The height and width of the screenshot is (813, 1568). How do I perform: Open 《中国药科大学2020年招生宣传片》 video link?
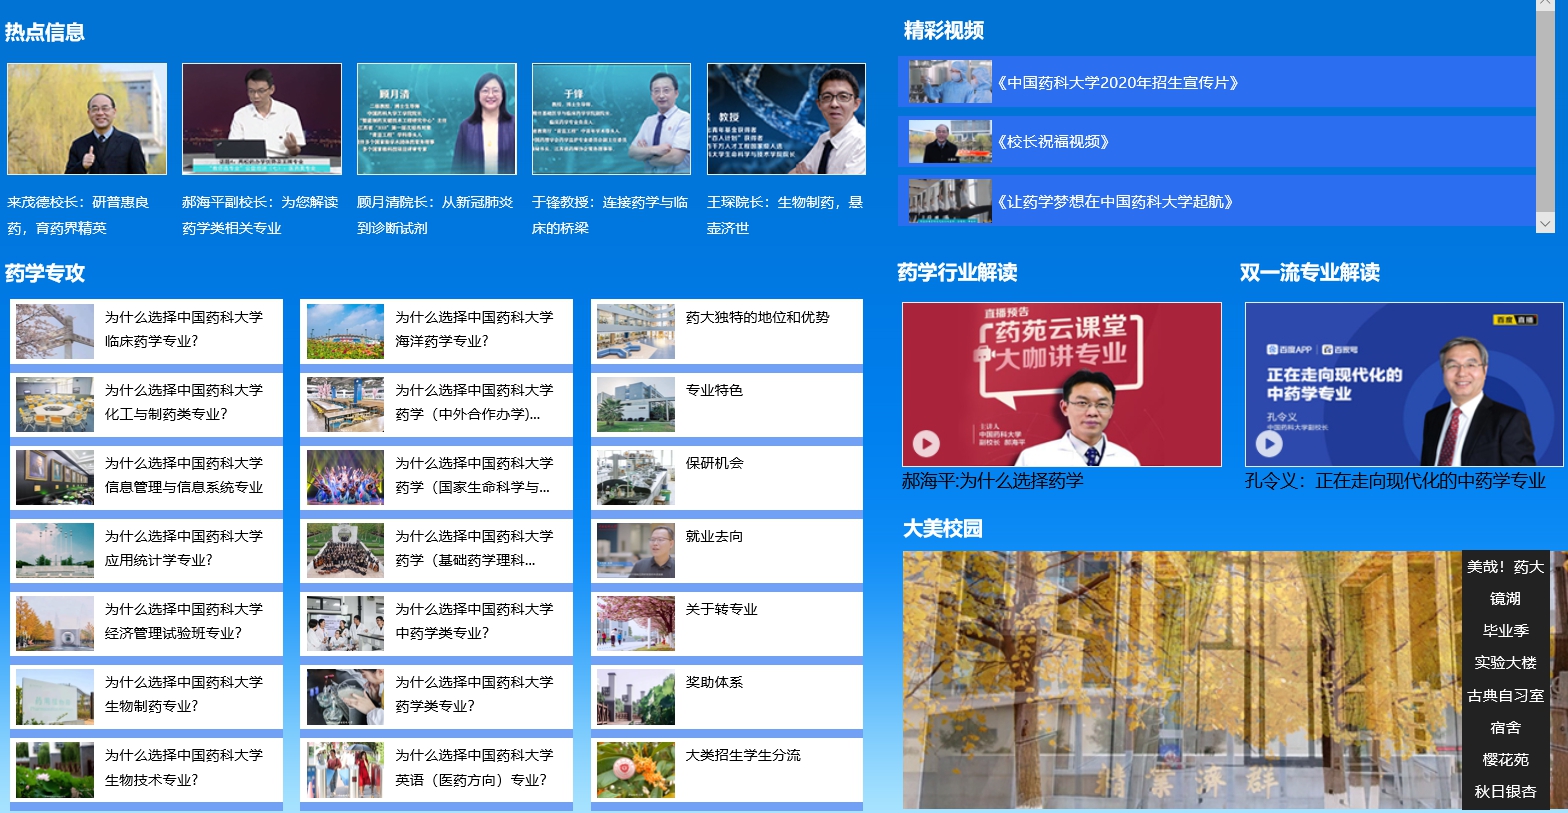coord(1118,83)
